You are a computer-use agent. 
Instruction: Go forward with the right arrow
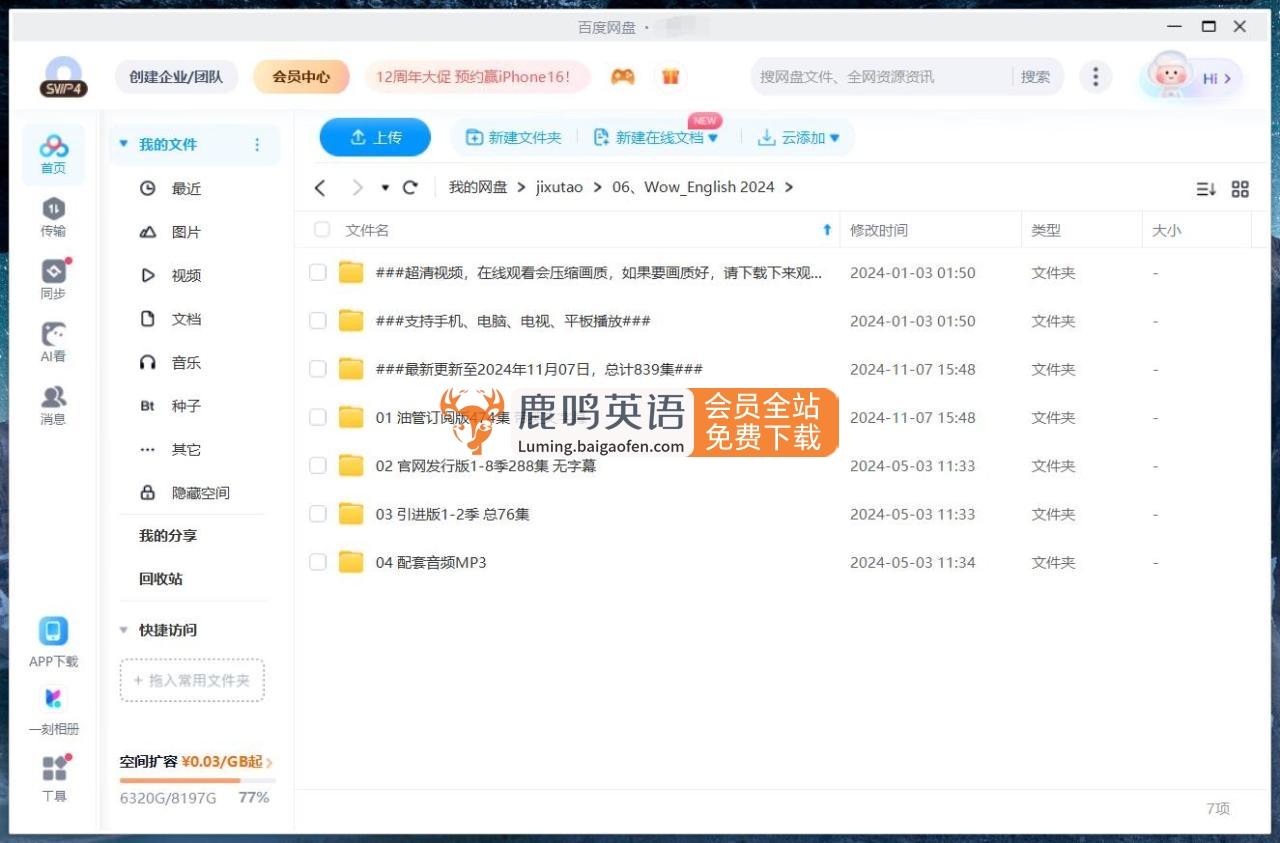pyautogui.click(x=357, y=187)
